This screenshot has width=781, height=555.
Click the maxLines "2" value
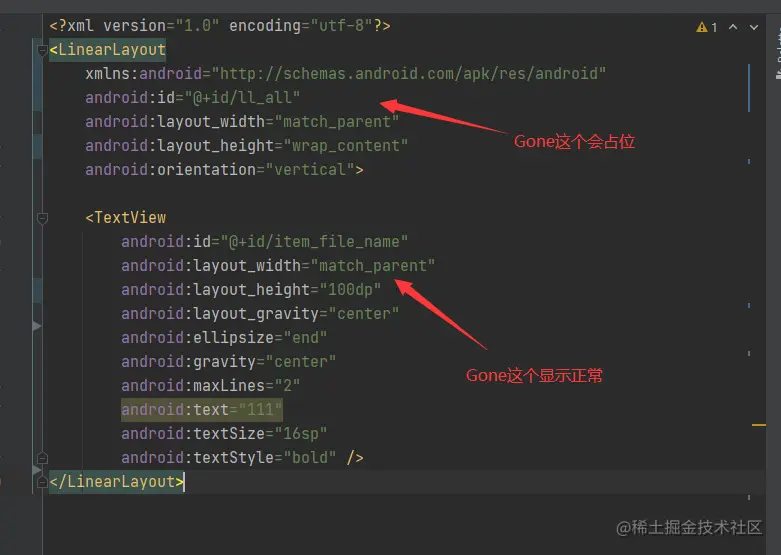point(287,386)
